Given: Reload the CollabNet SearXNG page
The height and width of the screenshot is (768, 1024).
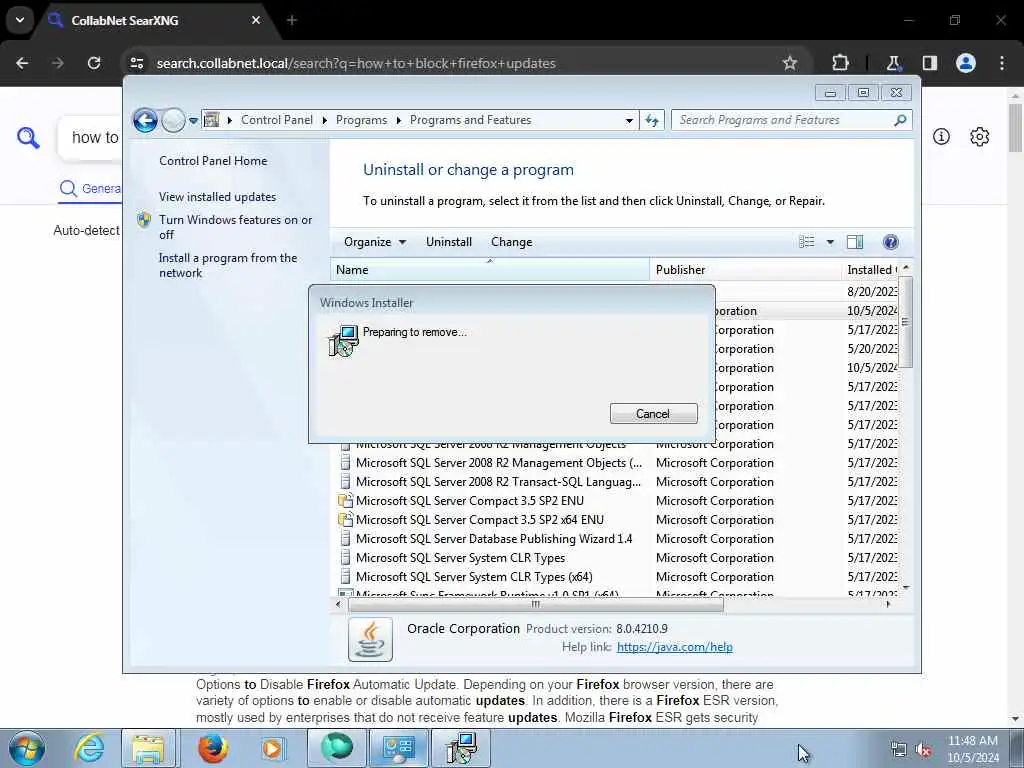Looking at the screenshot, I should click(x=94, y=63).
